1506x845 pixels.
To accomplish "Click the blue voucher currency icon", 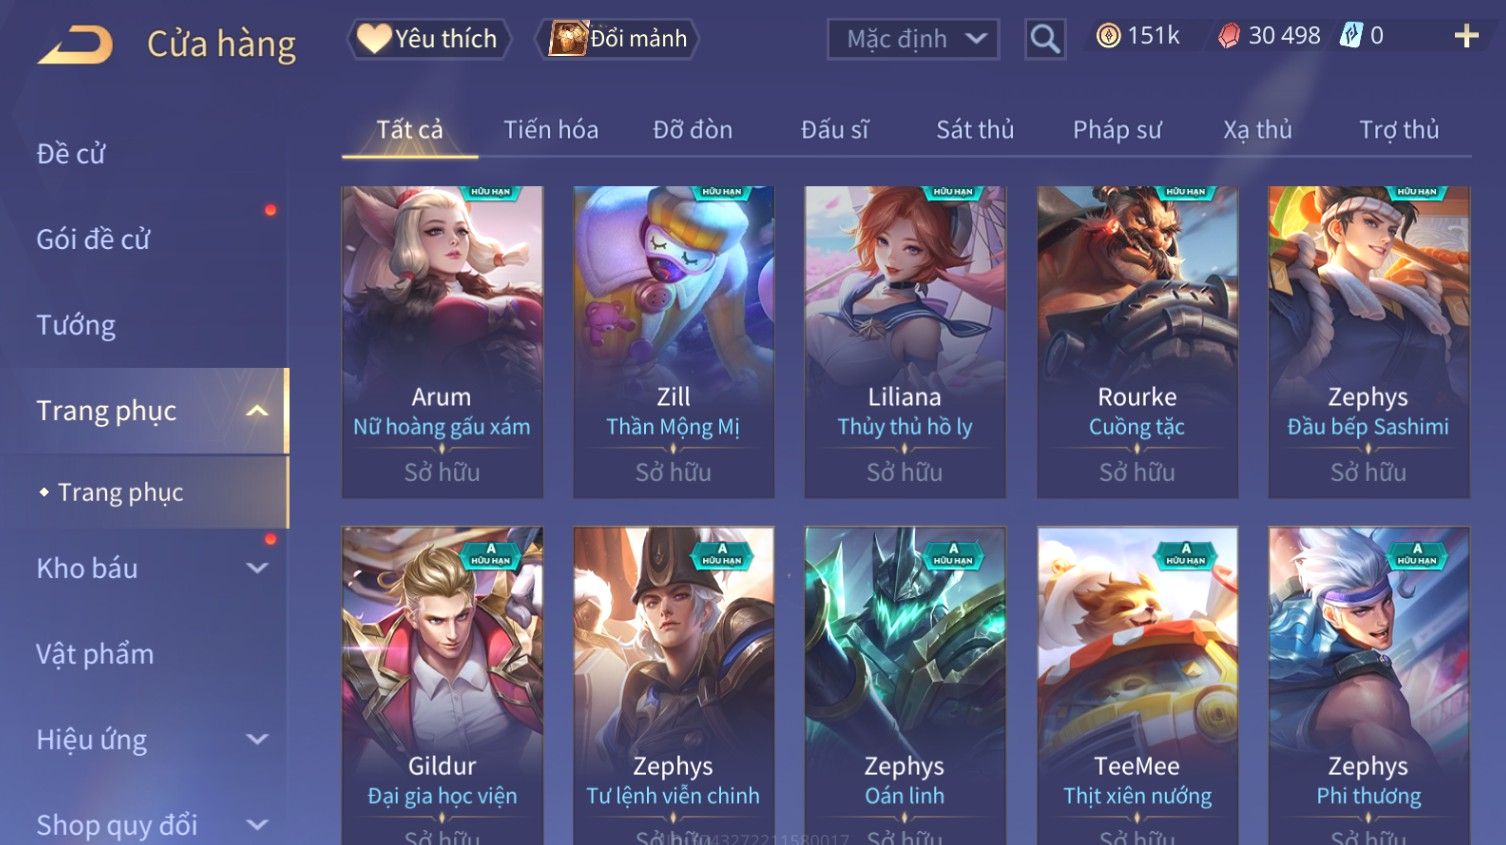I will (x=1351, y=36).
